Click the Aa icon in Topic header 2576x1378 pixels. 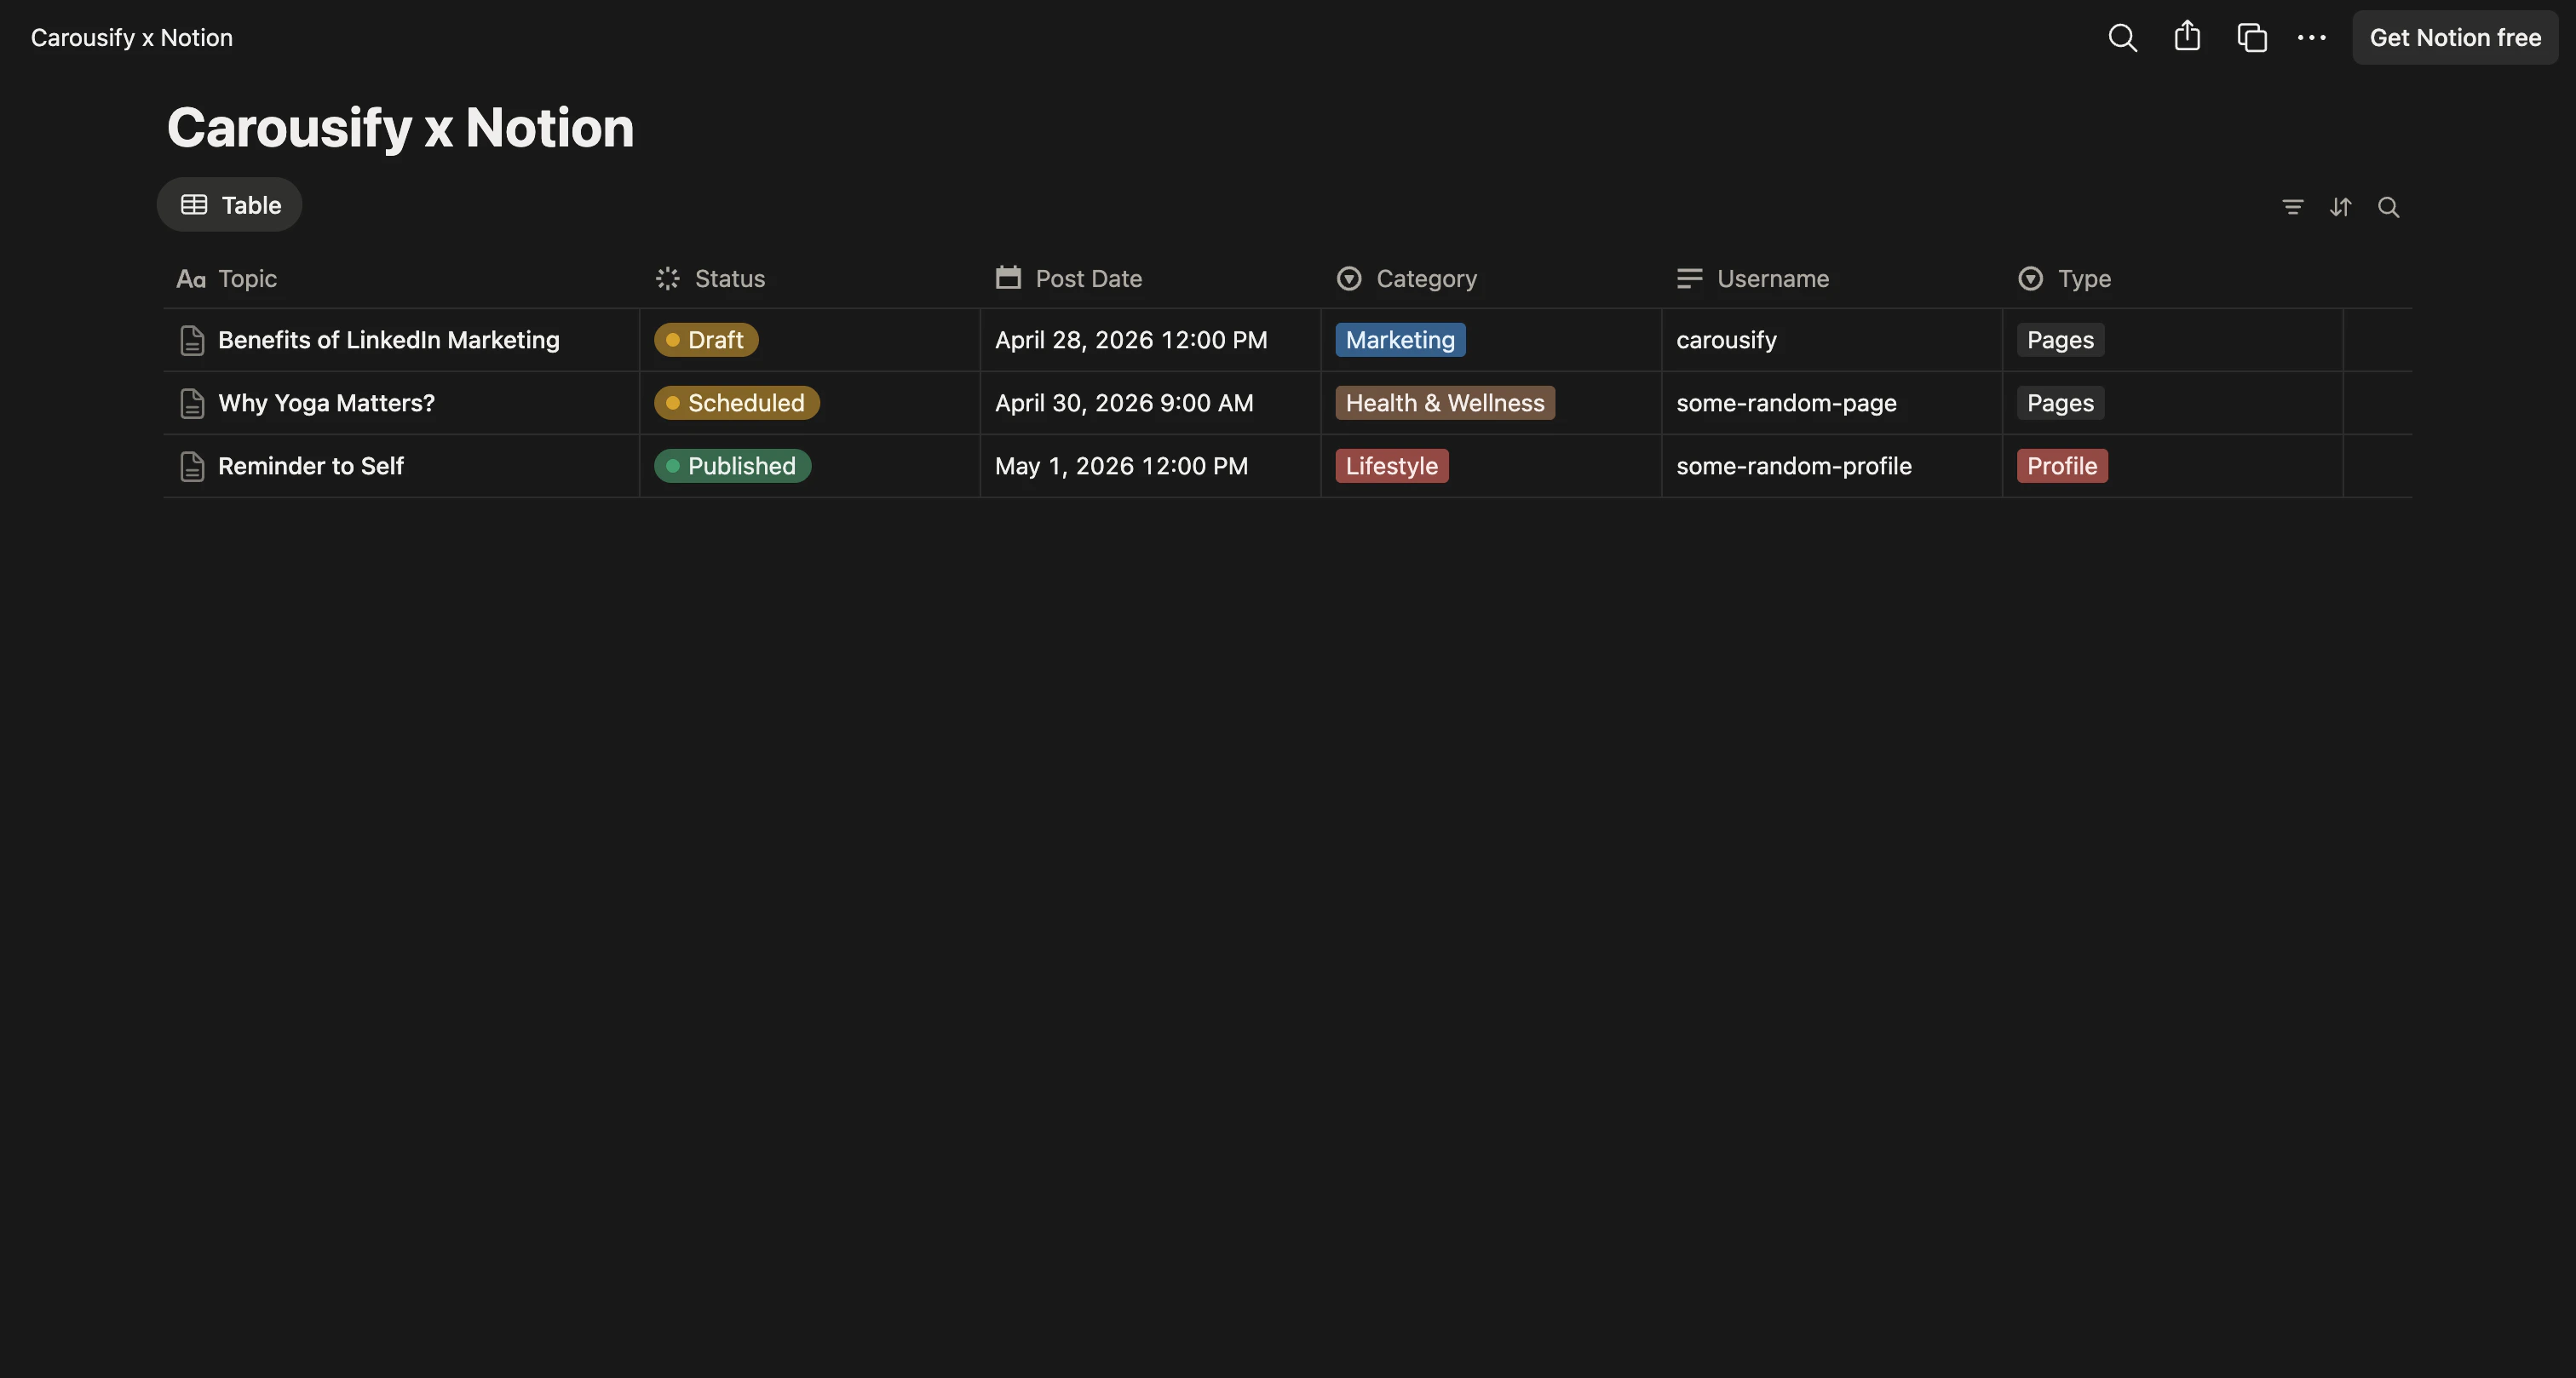191,279
